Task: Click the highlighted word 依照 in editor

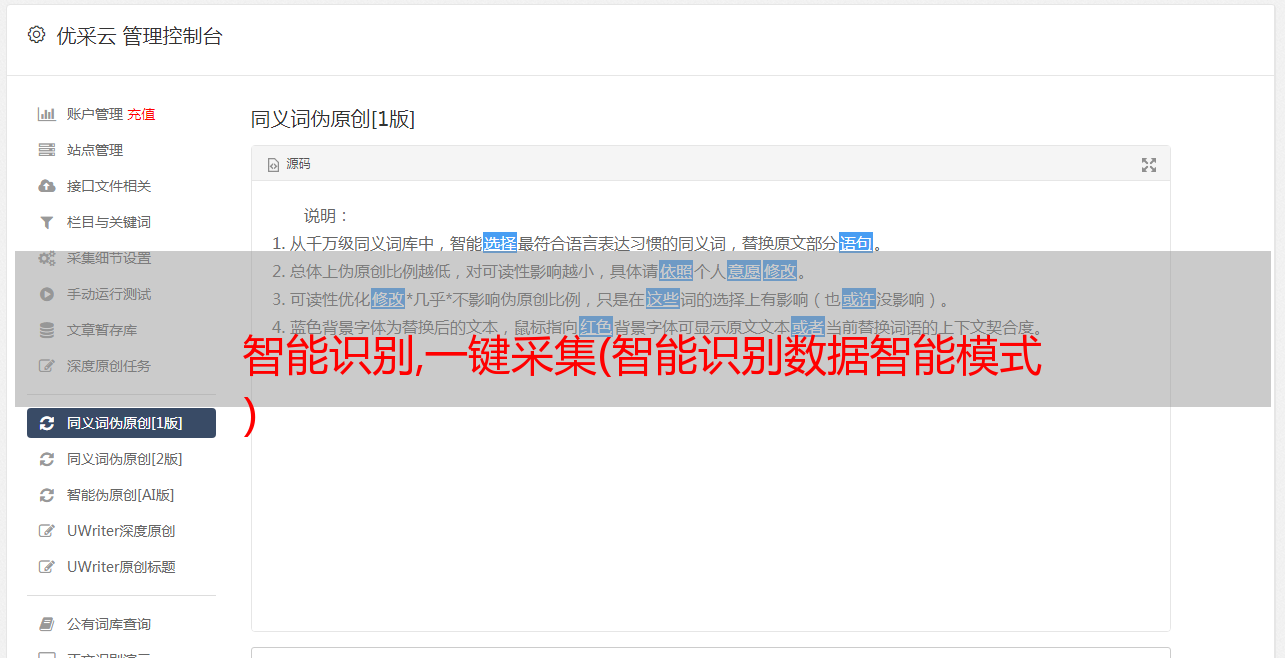Action: [676, 271]
